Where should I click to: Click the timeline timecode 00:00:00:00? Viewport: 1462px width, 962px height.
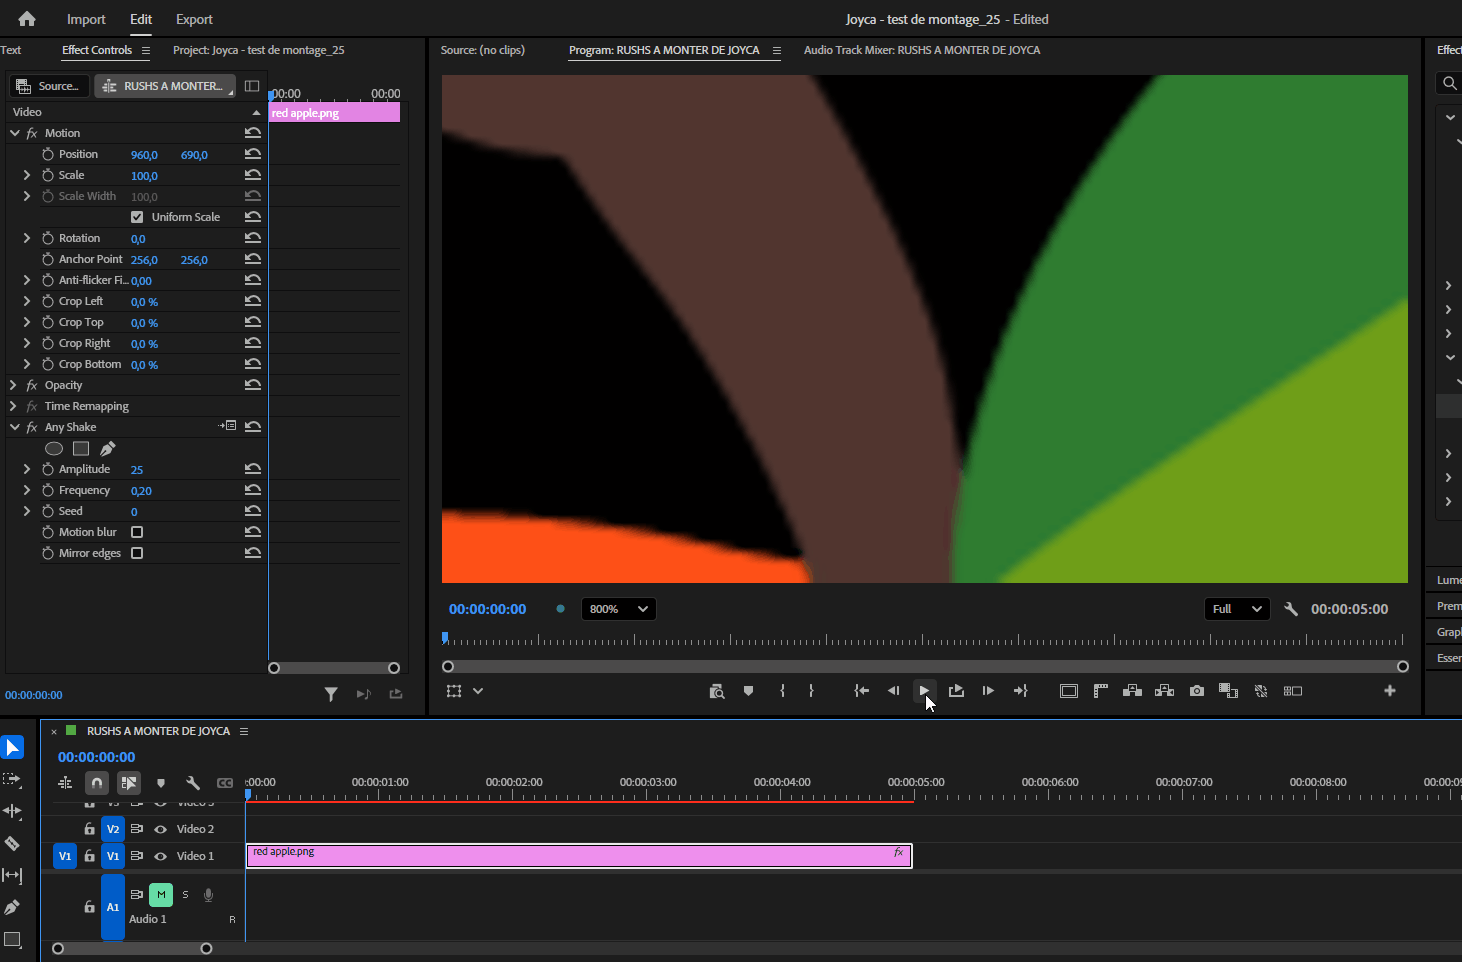coord(96,757)
